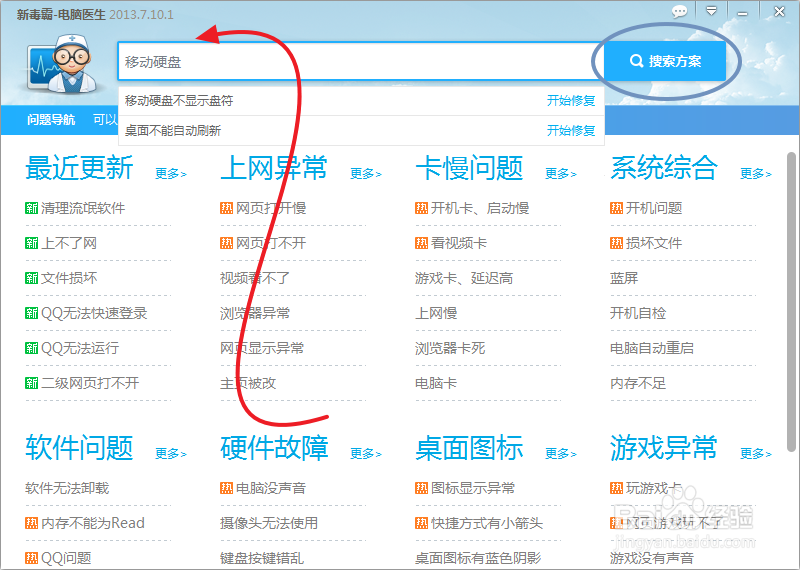Expand 更多 next to 上网异常
The height and width of the screenshot is (570, 800).
(x=366, y=174)
